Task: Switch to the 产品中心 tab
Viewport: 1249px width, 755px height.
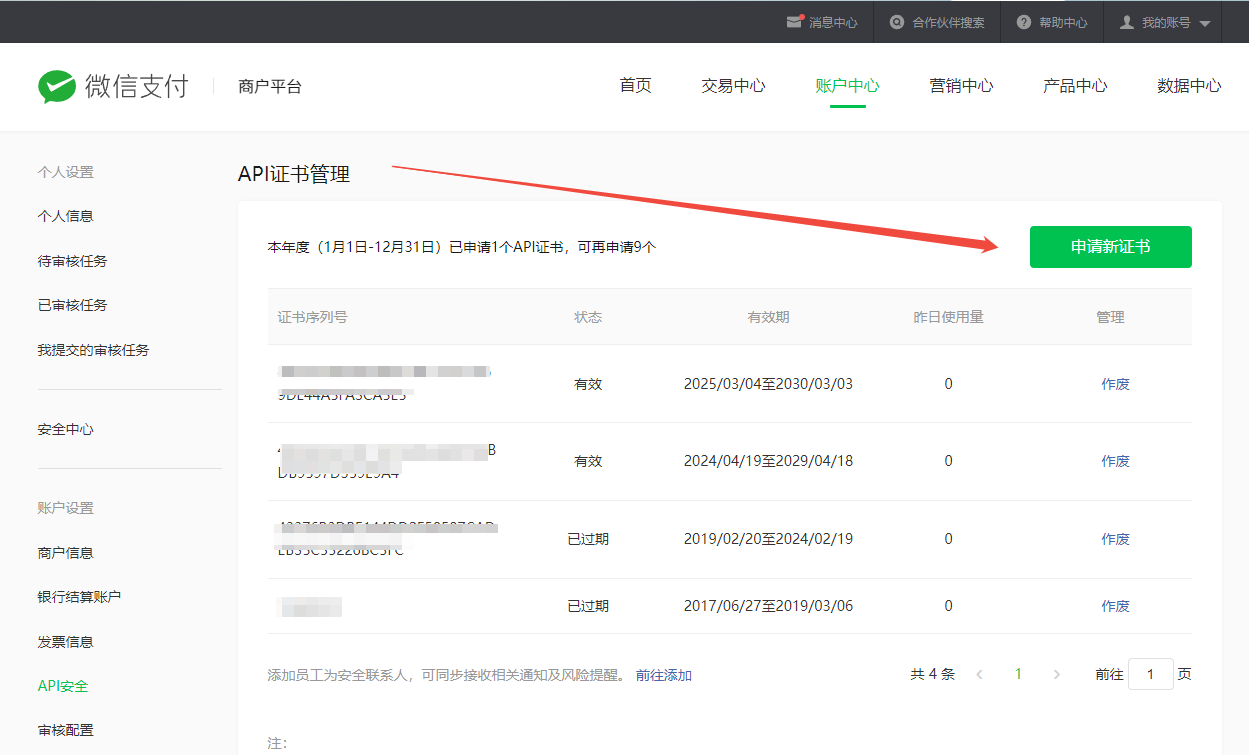Action: [1076, 86]
